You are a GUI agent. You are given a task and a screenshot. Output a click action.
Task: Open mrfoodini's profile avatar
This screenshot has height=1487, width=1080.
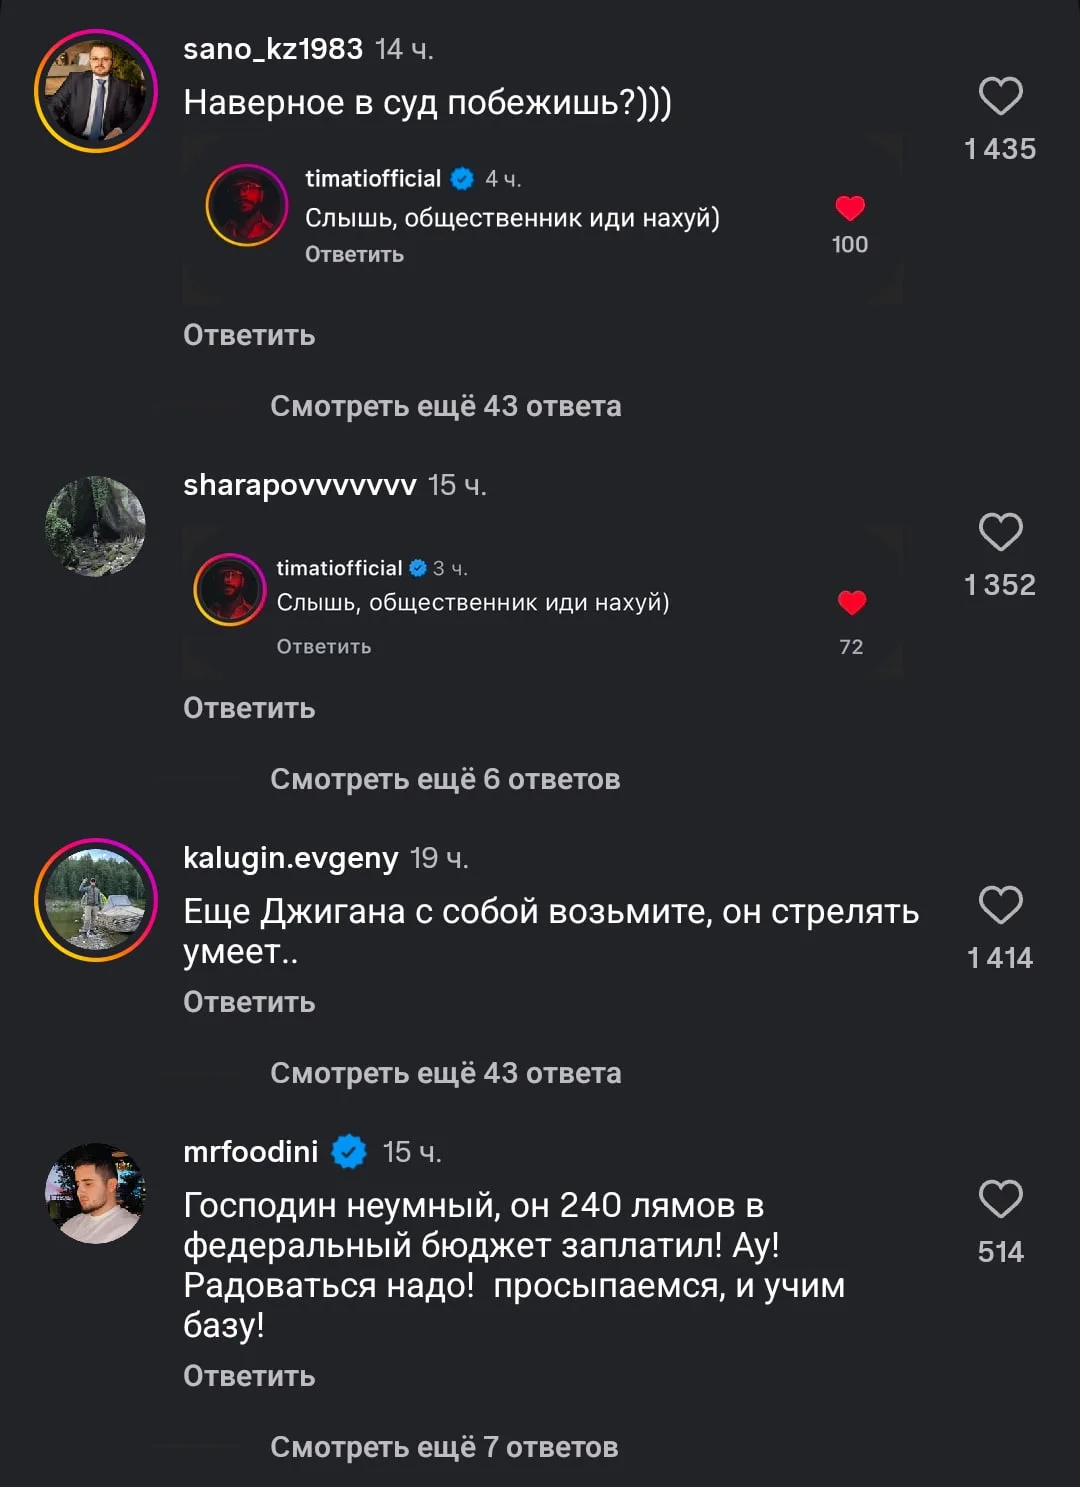click(x=96, y=1193)
